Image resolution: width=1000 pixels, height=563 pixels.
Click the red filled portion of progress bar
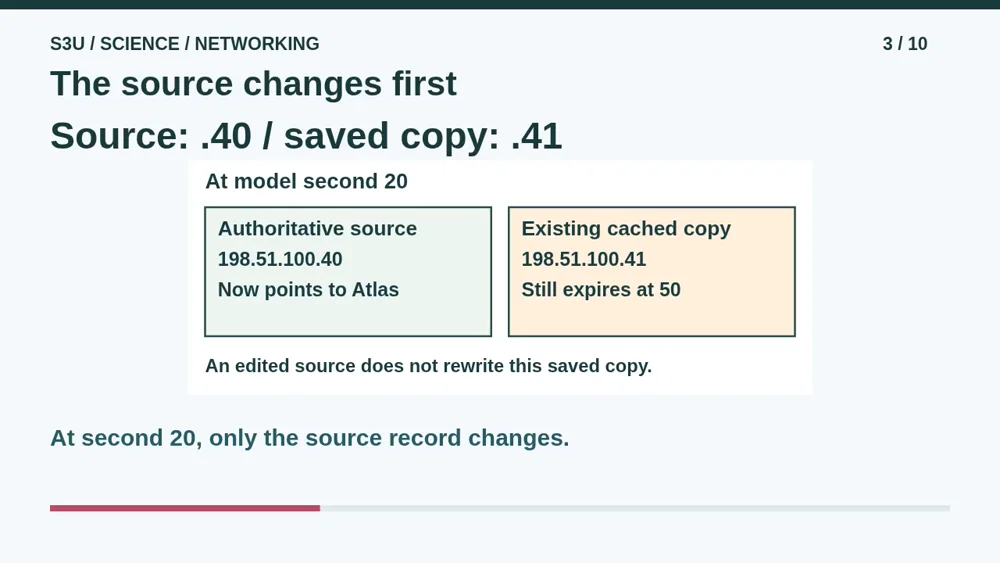tap(185, 508)
